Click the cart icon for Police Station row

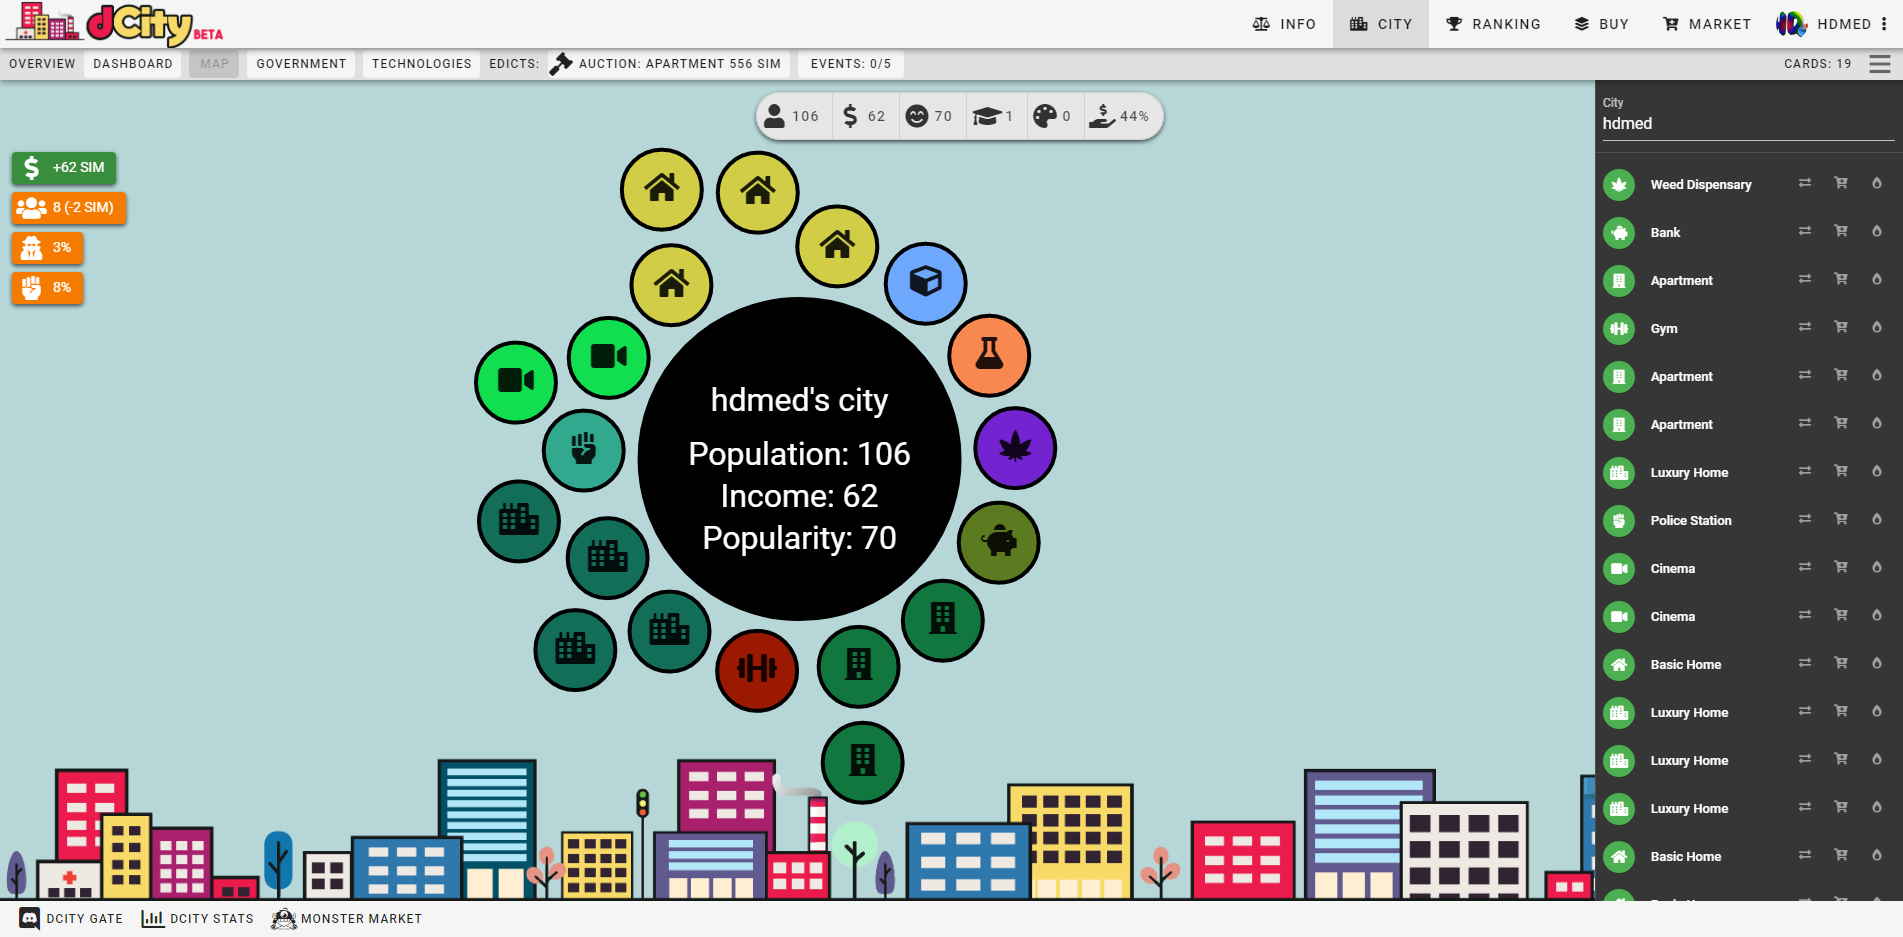point(1841,519)
